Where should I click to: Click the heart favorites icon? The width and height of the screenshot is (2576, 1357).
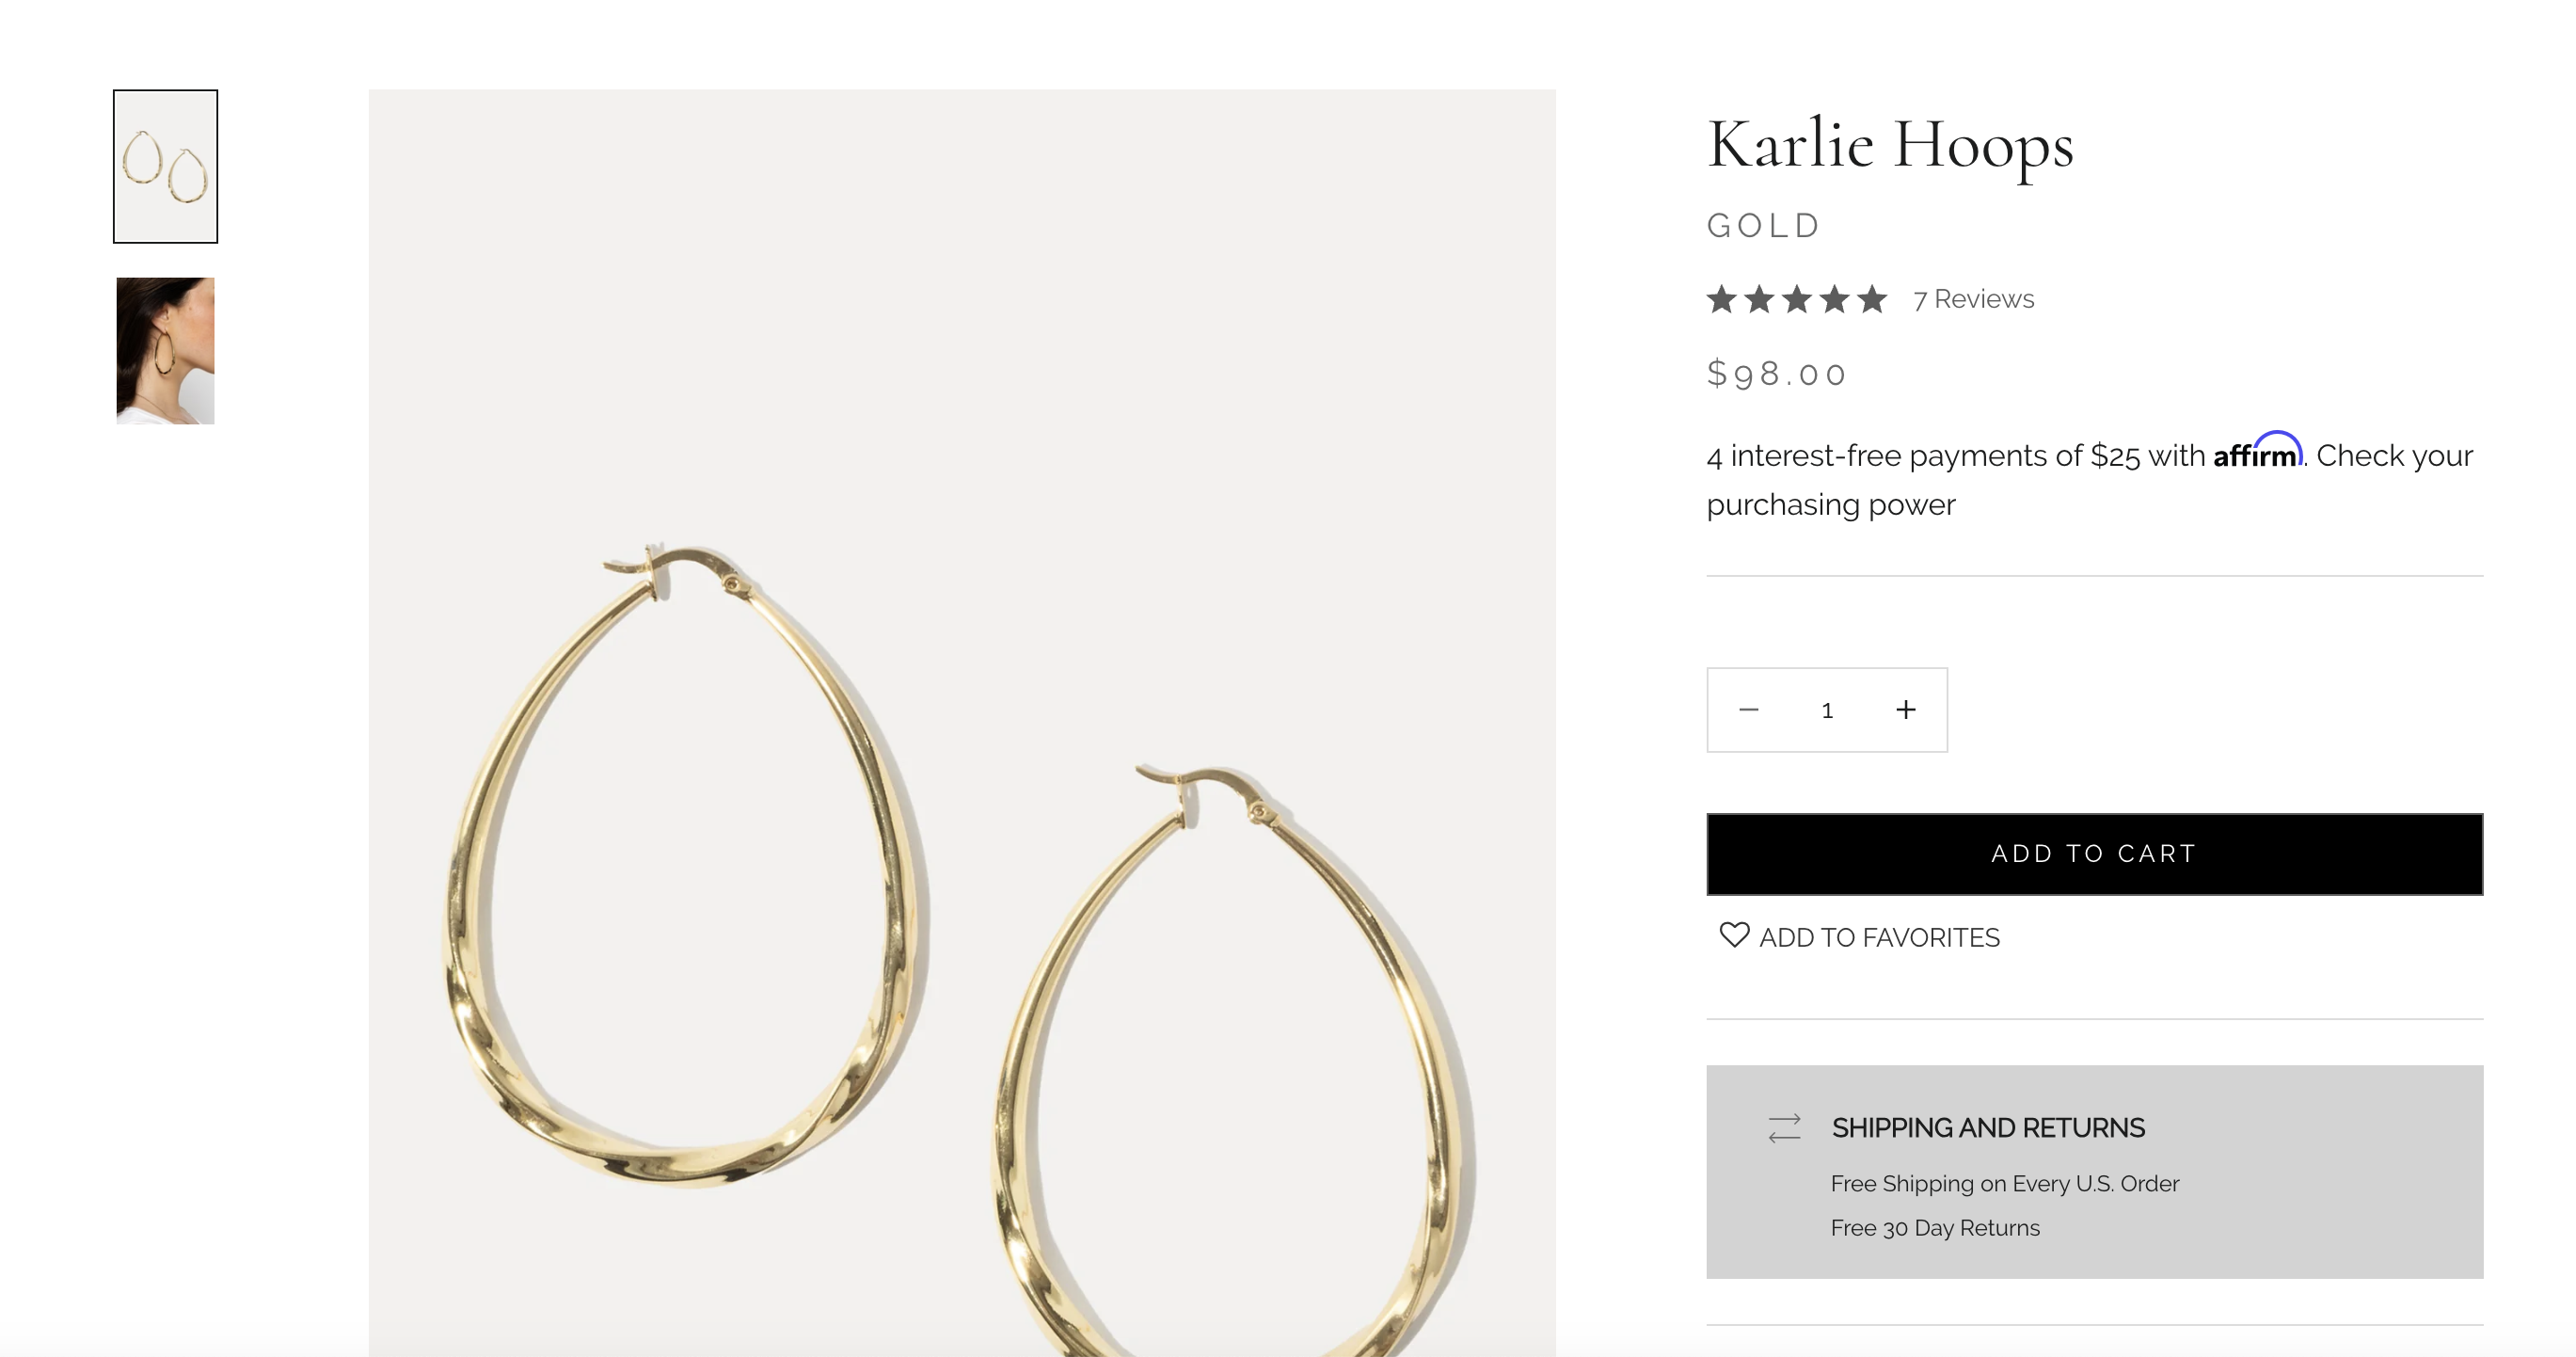(1734, 935)
